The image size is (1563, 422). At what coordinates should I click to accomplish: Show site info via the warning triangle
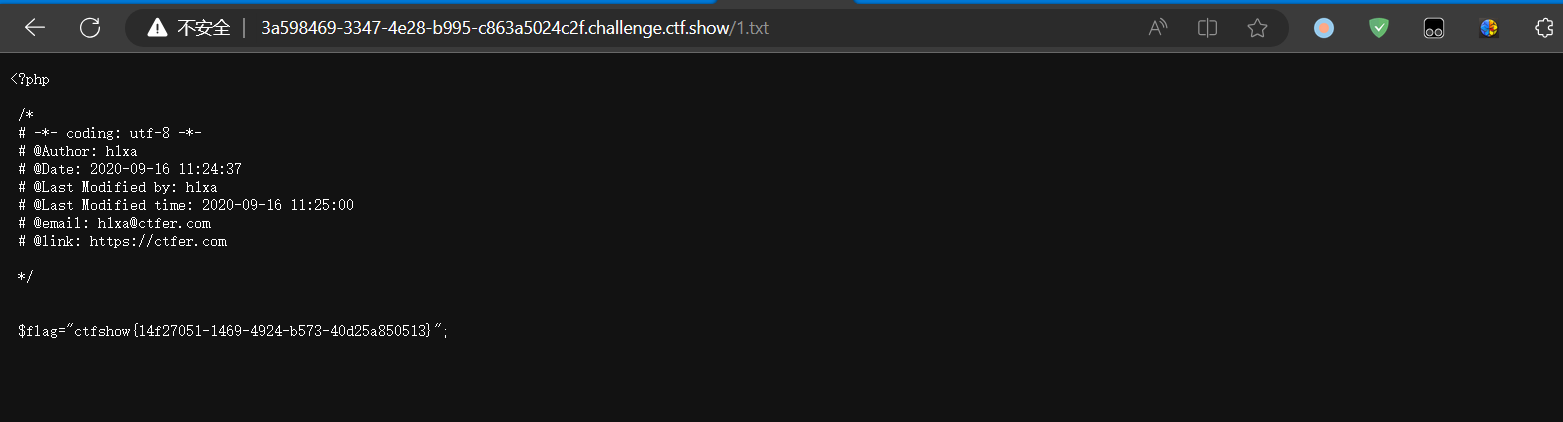pos(157,28)
